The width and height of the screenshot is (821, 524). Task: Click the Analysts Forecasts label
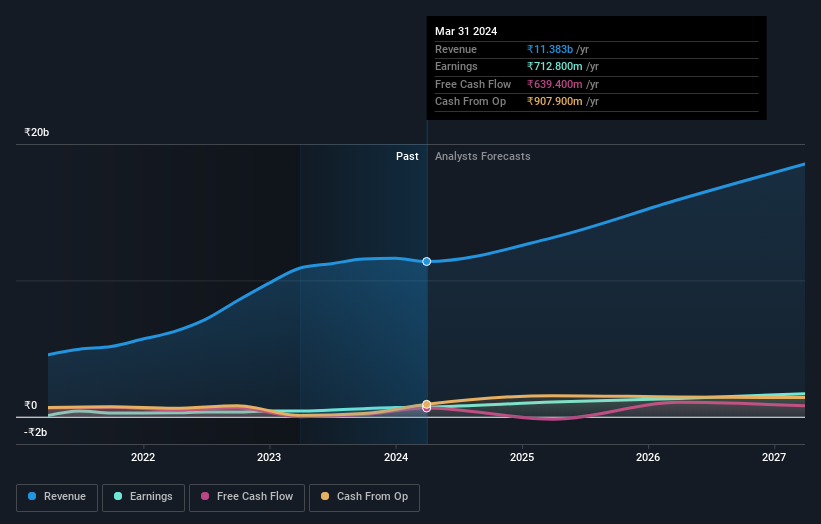point(483,156)
